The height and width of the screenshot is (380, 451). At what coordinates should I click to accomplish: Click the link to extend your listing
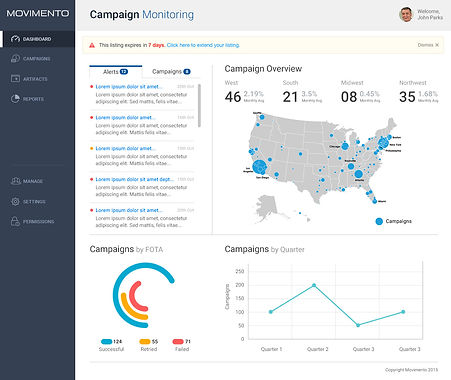coord(203,45)
